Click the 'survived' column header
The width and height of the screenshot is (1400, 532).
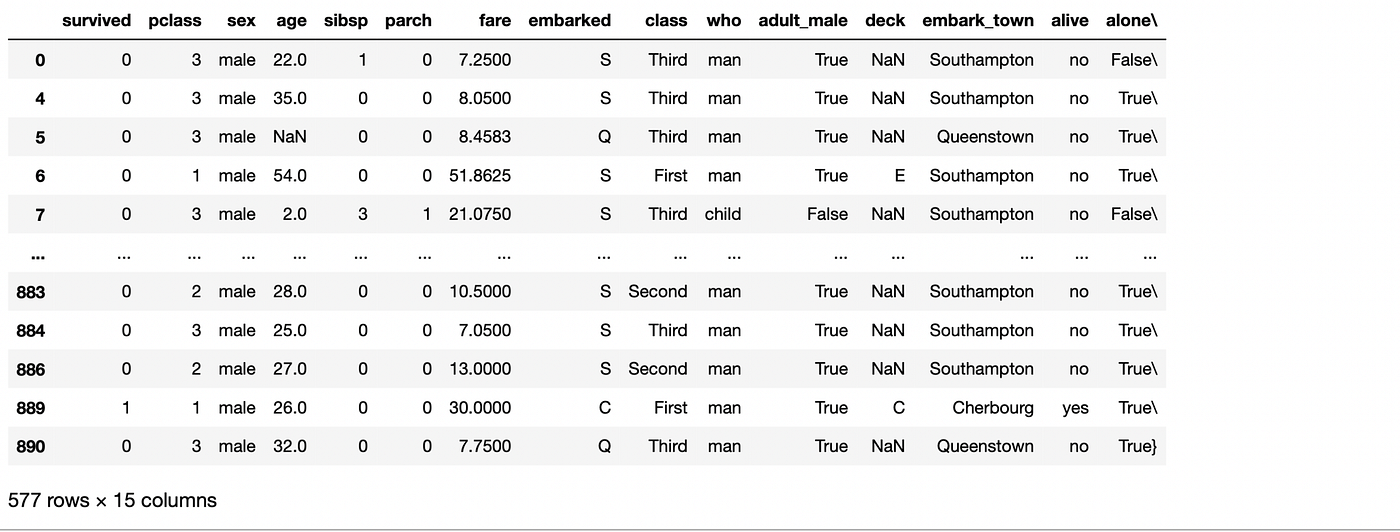[x=96, y=21]
